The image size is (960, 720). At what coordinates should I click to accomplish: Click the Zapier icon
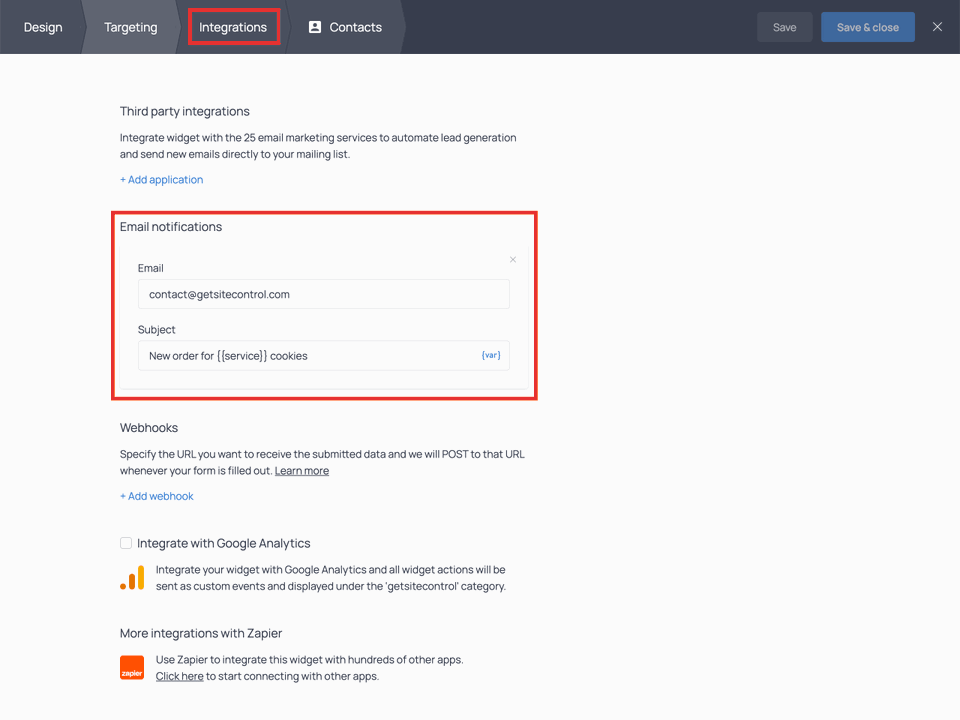click(131, 667)
